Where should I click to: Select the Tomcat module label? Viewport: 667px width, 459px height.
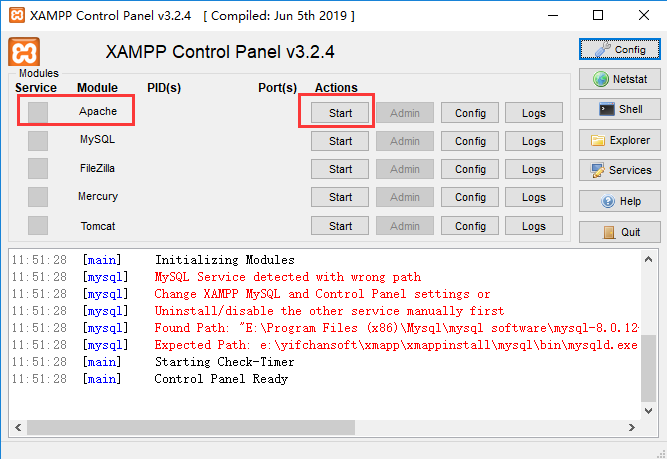click(98, 226)
